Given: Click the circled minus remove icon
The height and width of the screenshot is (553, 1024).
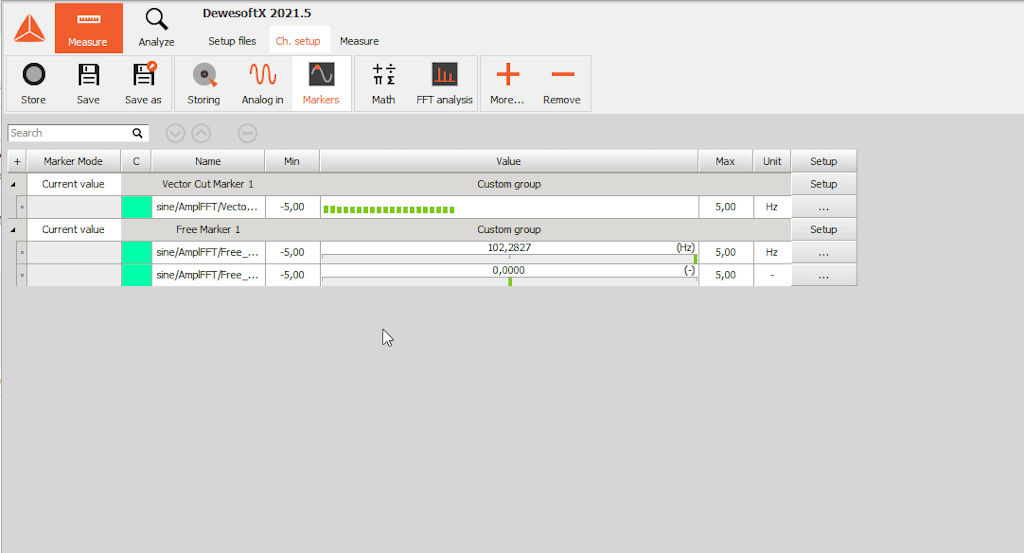Looking at the screenshot, I should 247,133.
